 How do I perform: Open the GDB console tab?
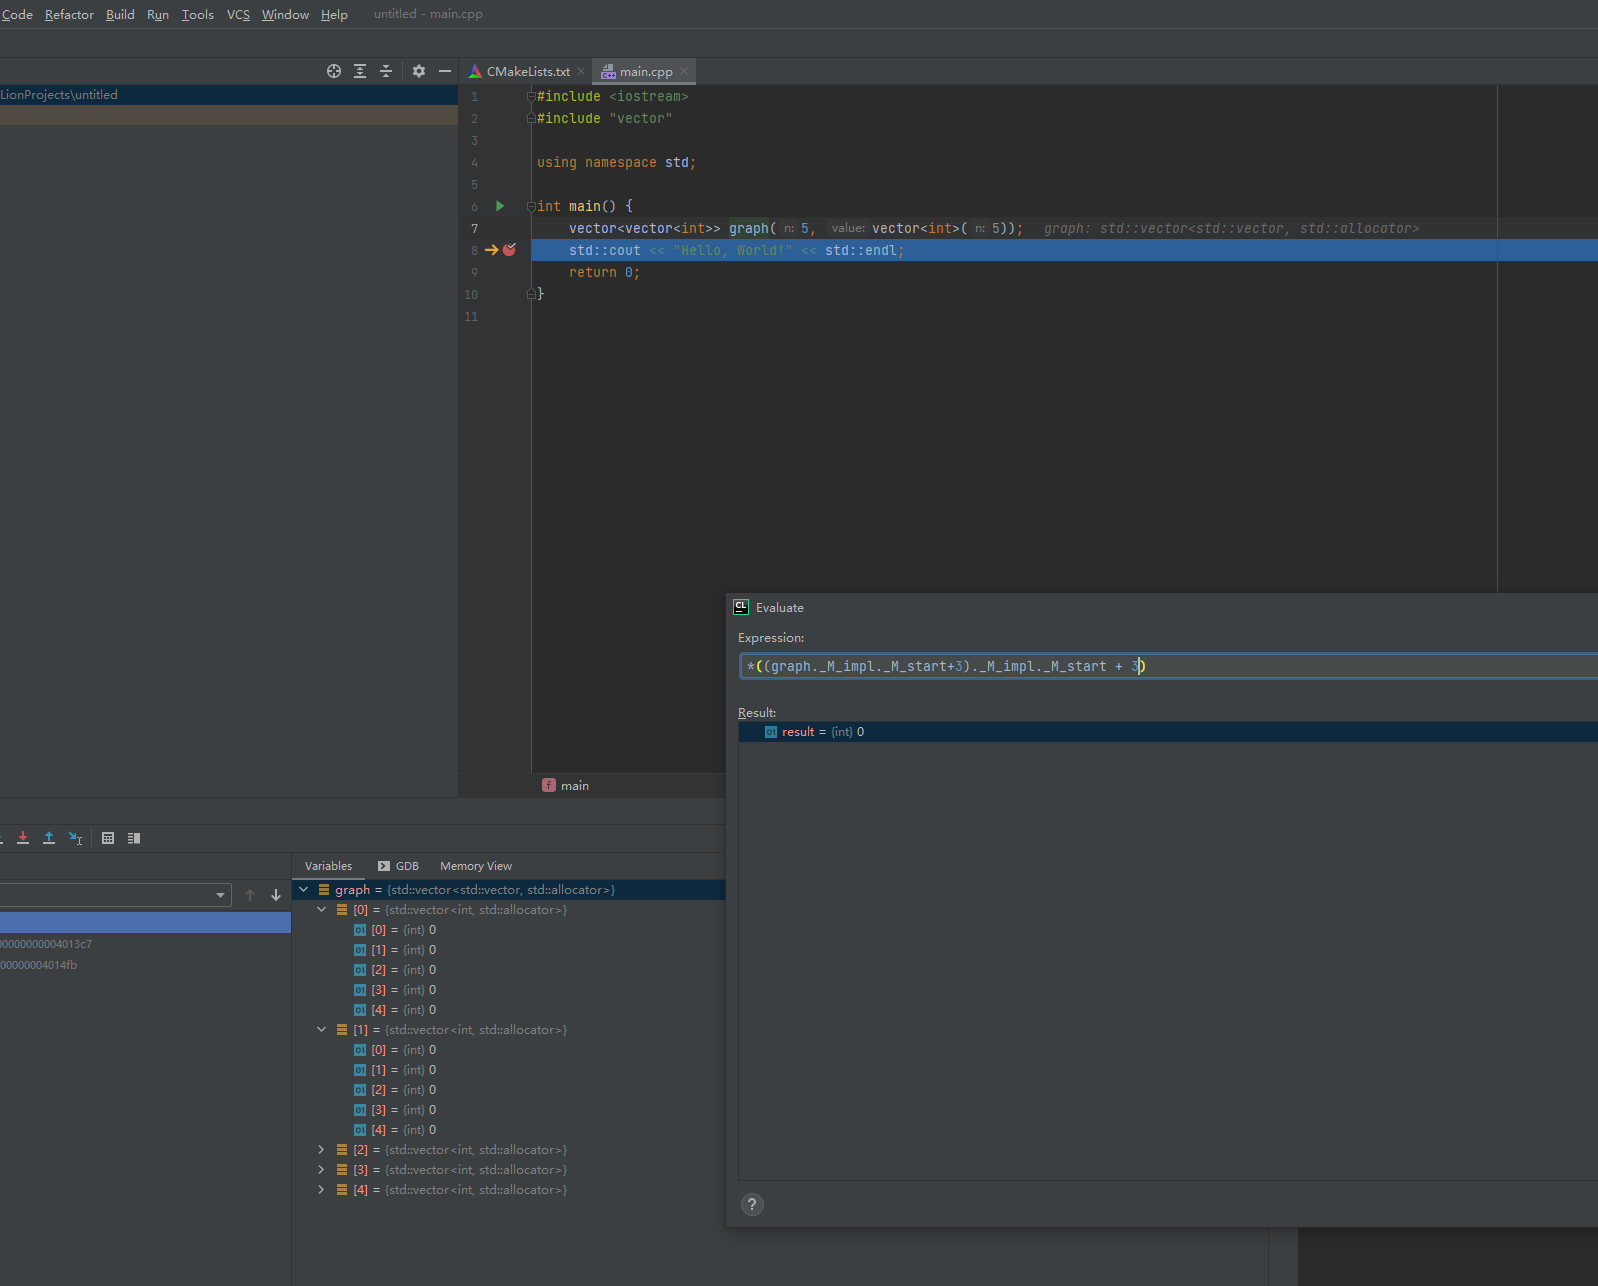(398, 866)
